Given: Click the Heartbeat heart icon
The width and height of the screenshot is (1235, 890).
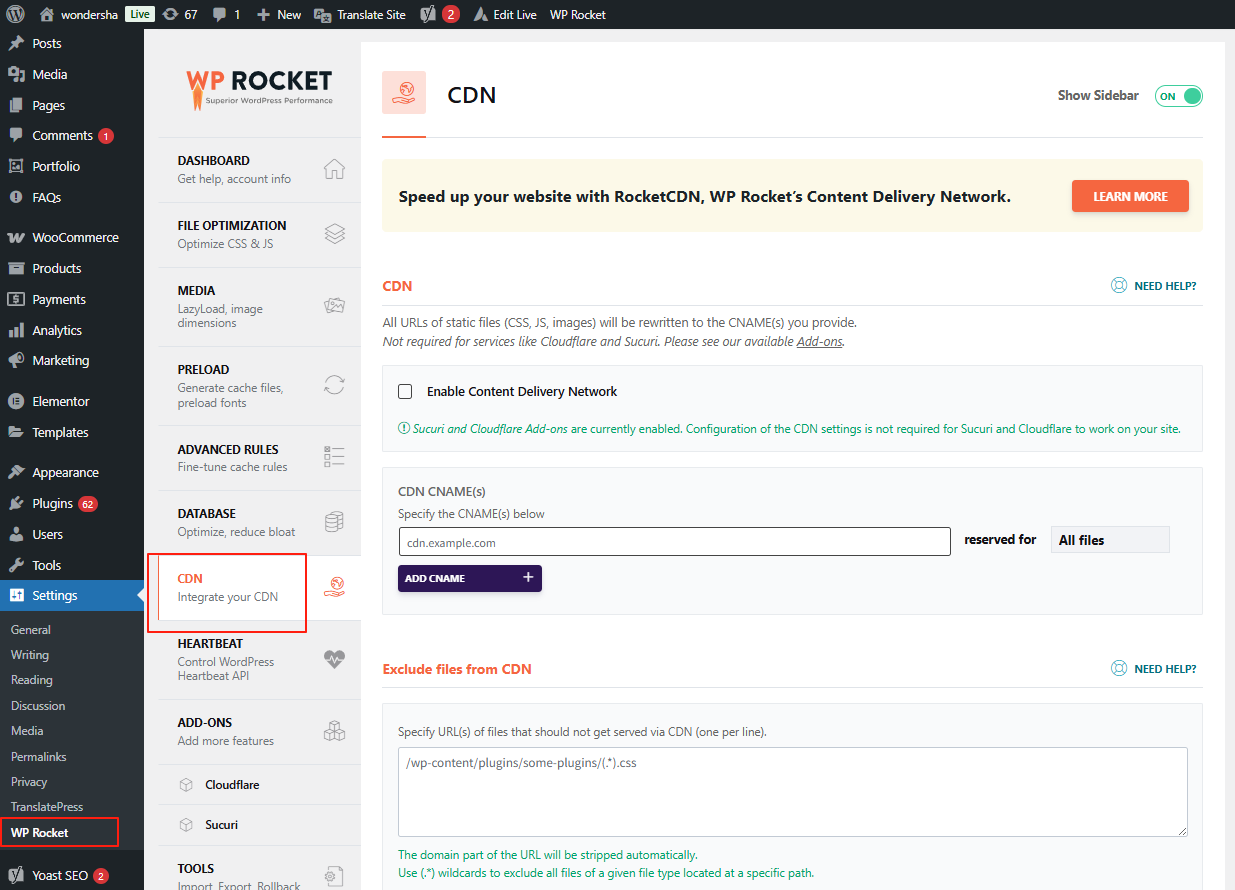Looking at the screenshot, I should point(334,659).
